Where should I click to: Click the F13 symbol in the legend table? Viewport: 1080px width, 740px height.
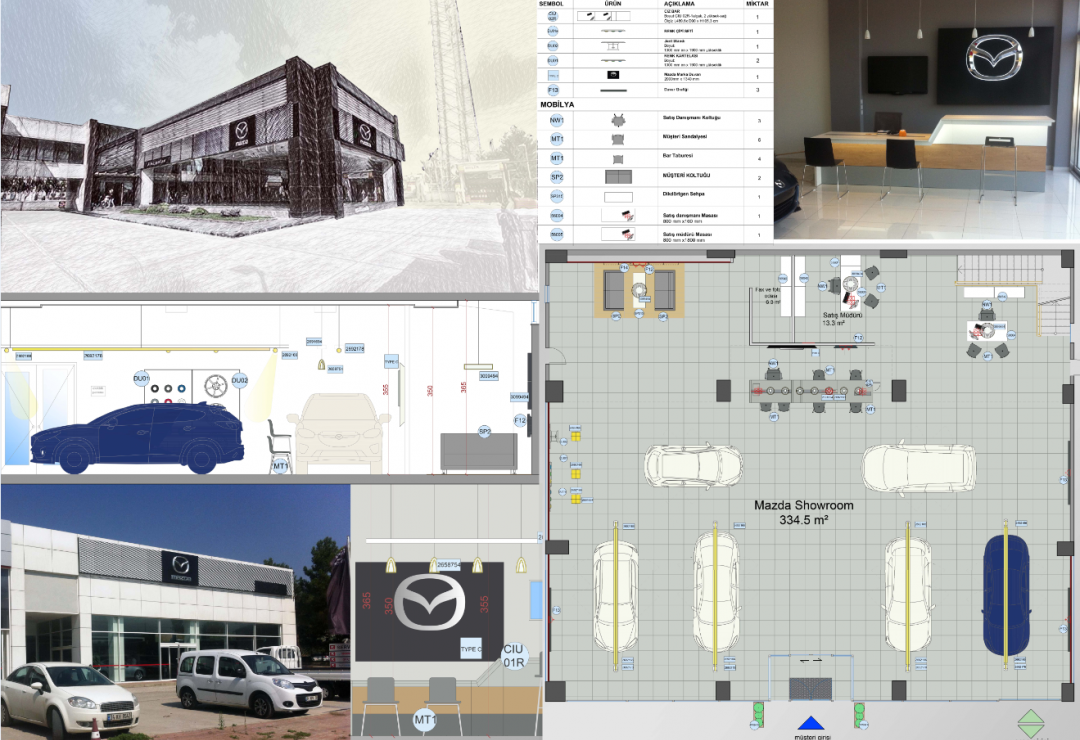pos(553,90)
